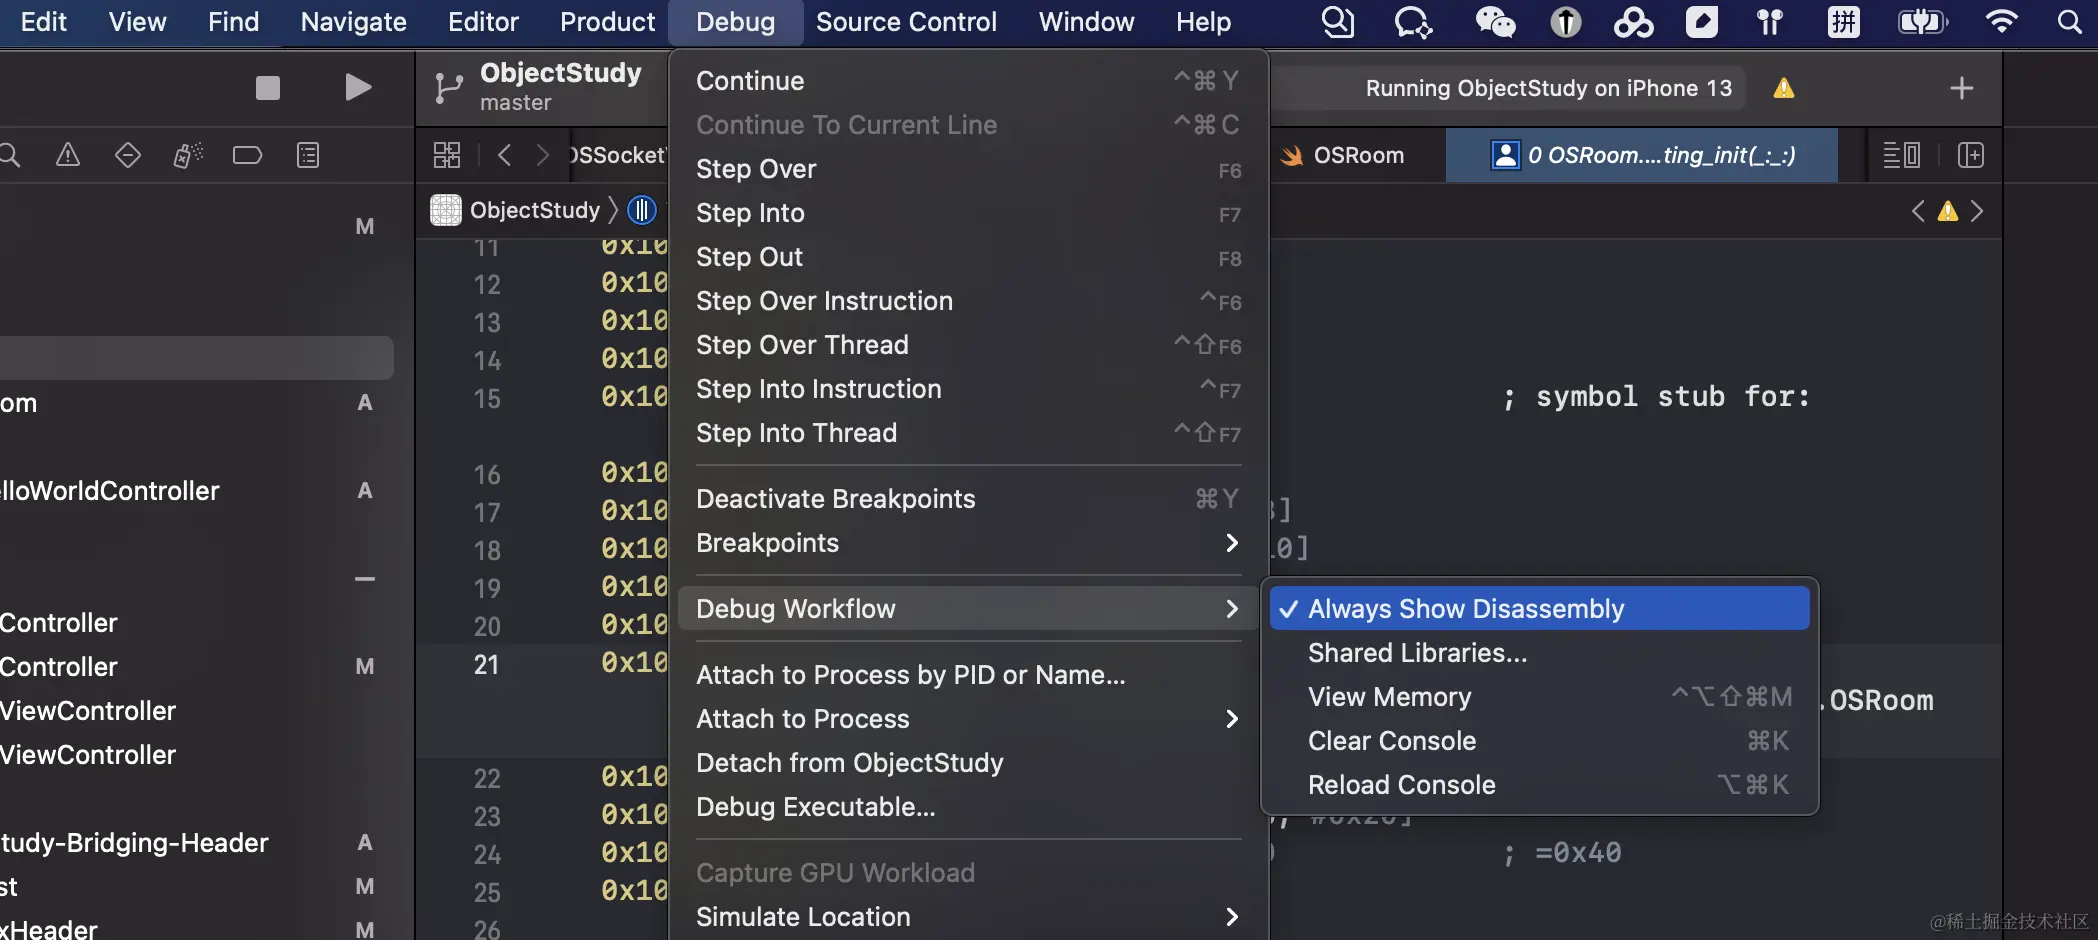Screen dimensions: 2098x940
Task: Click the git branch icon beside ObjectStudy
Action: pyautogui.click(x=449, y=88)
